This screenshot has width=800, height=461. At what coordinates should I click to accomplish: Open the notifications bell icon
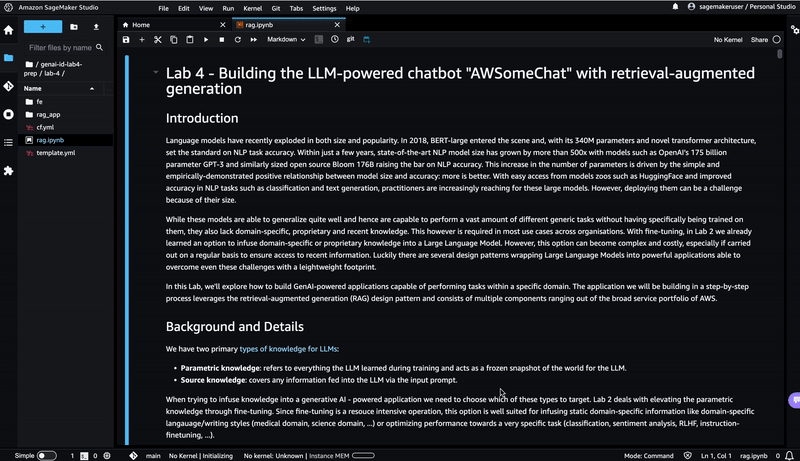(676, 7)
